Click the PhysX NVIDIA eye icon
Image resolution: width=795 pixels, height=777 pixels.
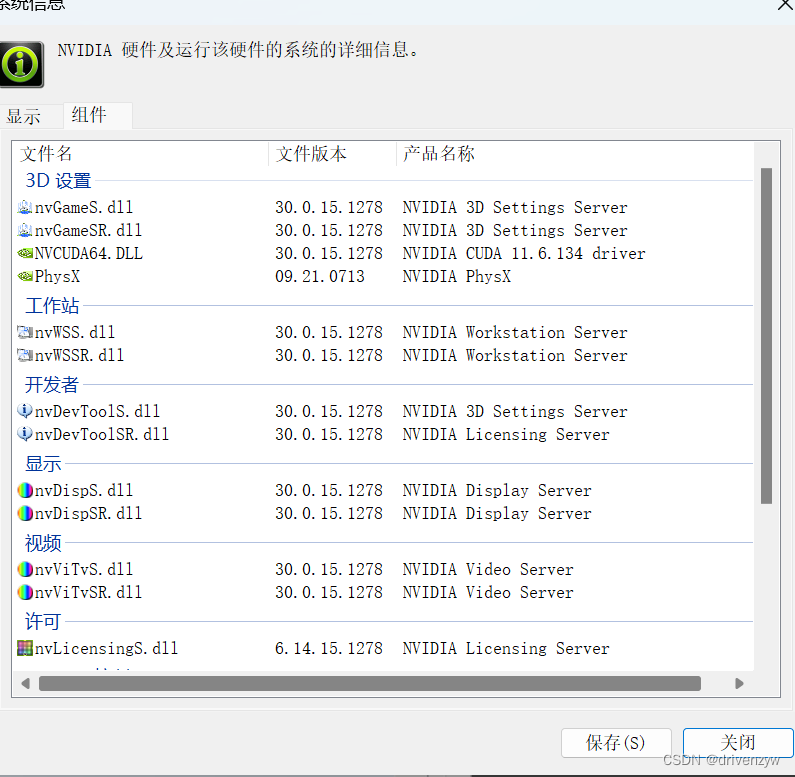25,276
